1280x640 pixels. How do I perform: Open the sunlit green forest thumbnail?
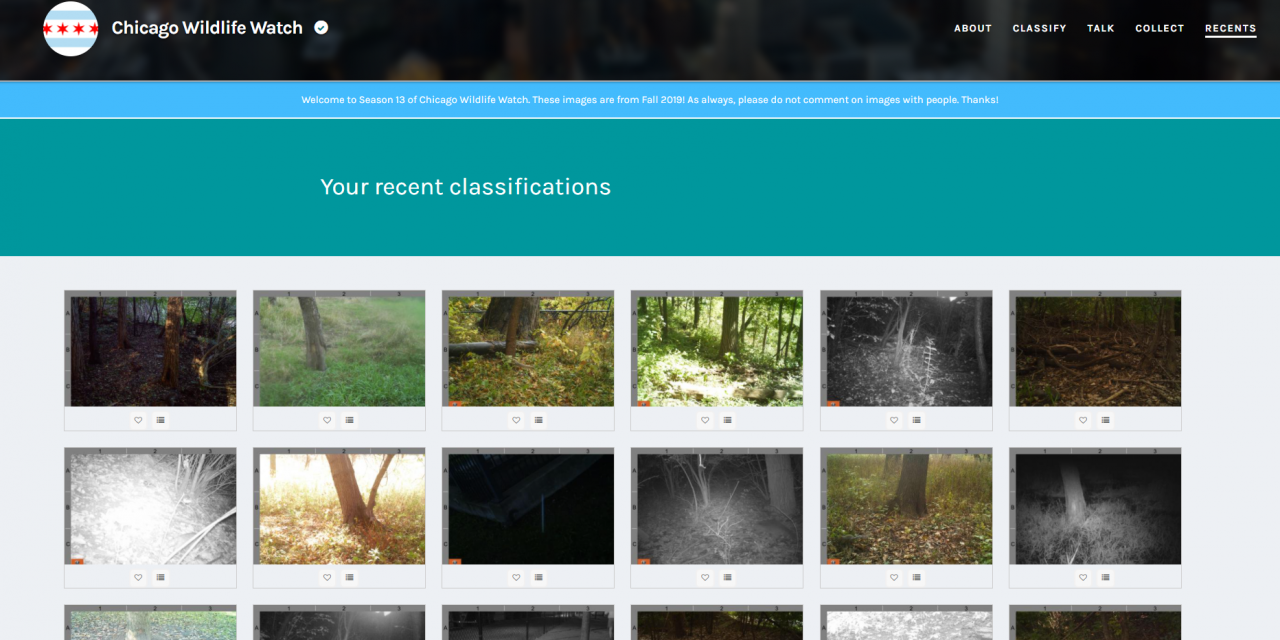pyautogui.click(x=717, y=349)
